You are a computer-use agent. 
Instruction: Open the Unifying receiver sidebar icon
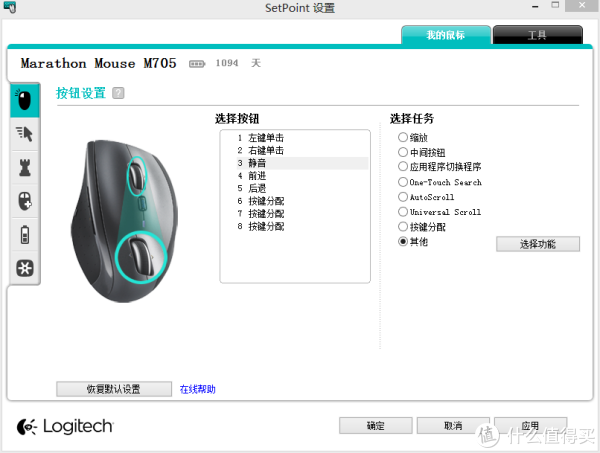24,268
